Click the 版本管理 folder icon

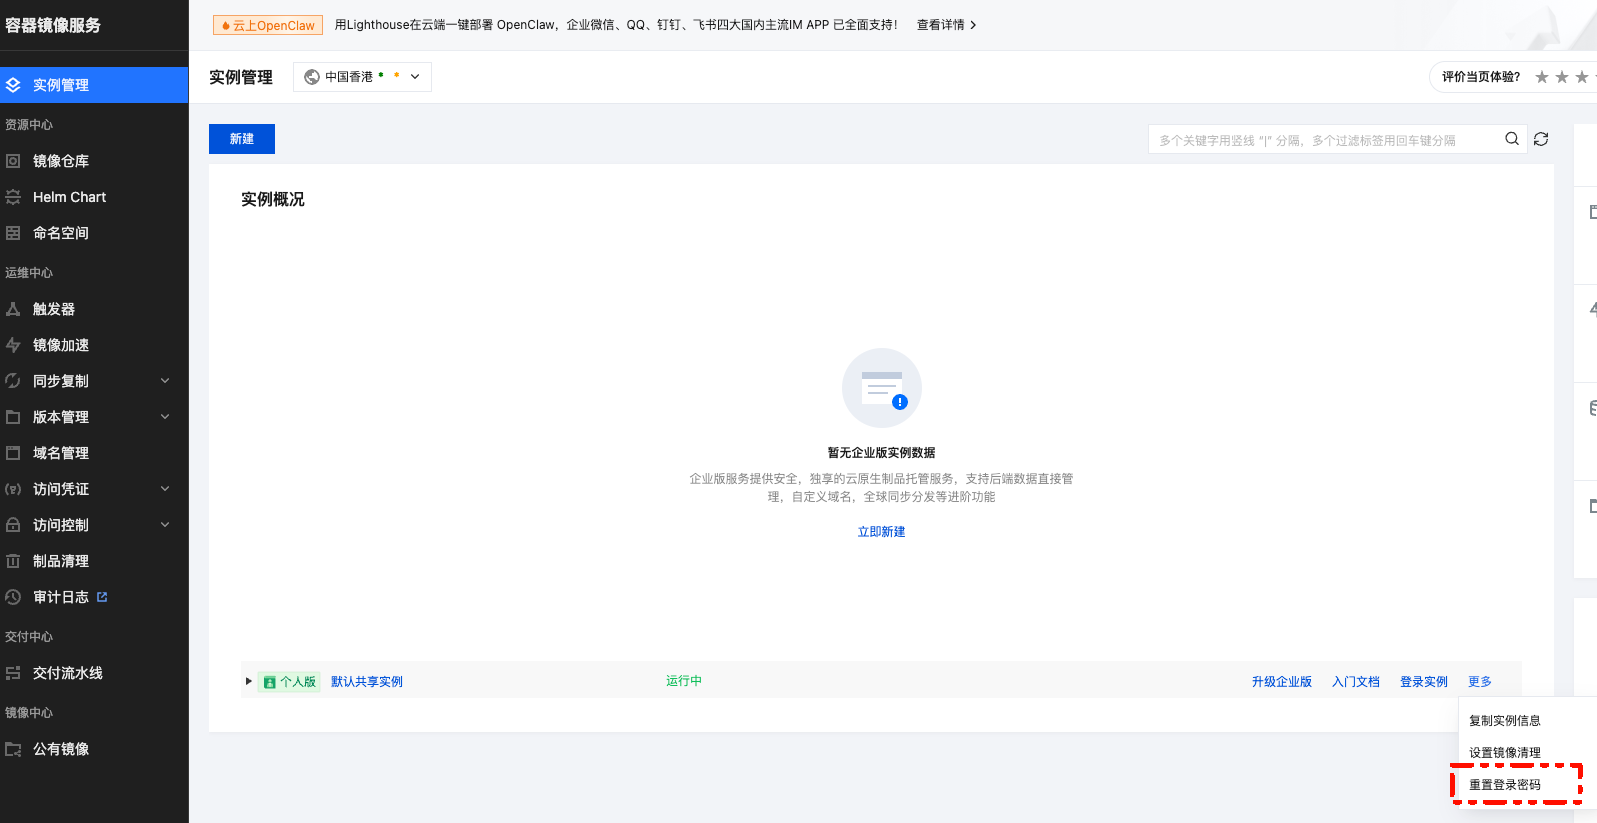click(x=13, y=417)
